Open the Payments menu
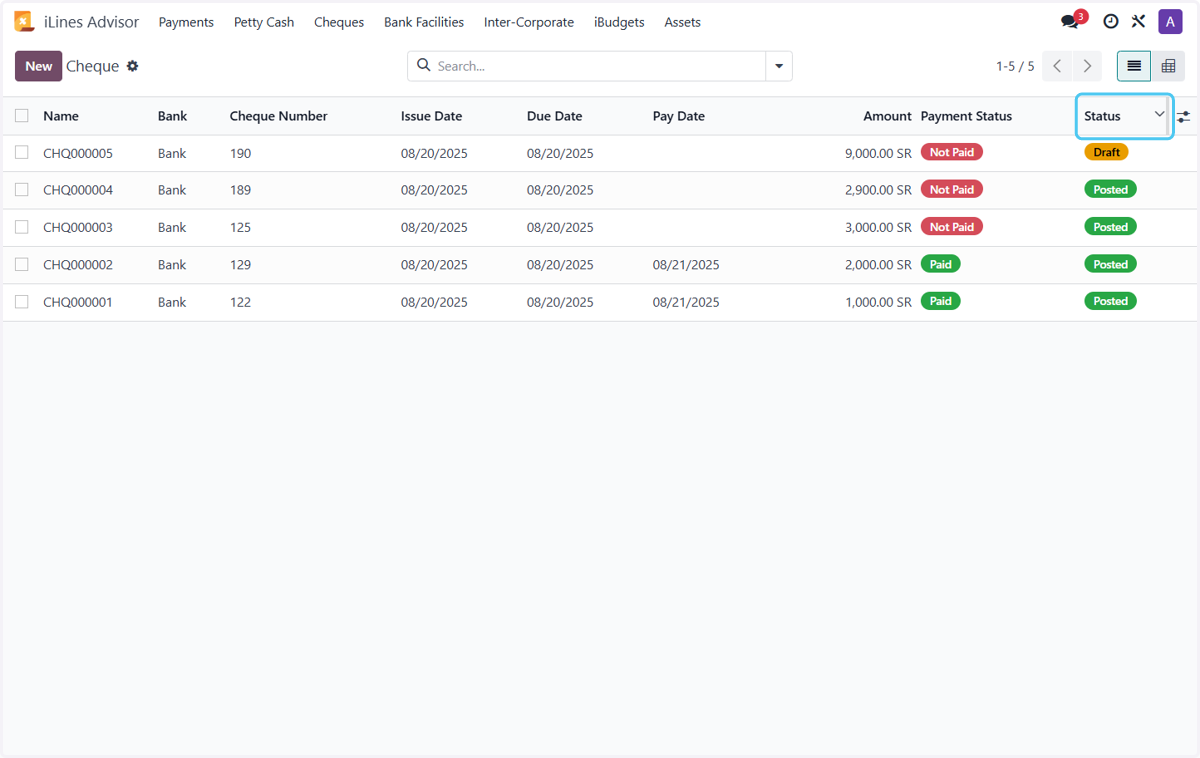This screenshot has height=758, width=1200. pos(186,22)
